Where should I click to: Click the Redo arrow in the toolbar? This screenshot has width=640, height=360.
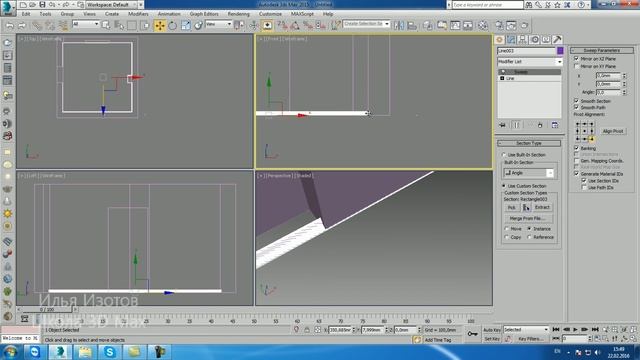click(x=22, y=25)
